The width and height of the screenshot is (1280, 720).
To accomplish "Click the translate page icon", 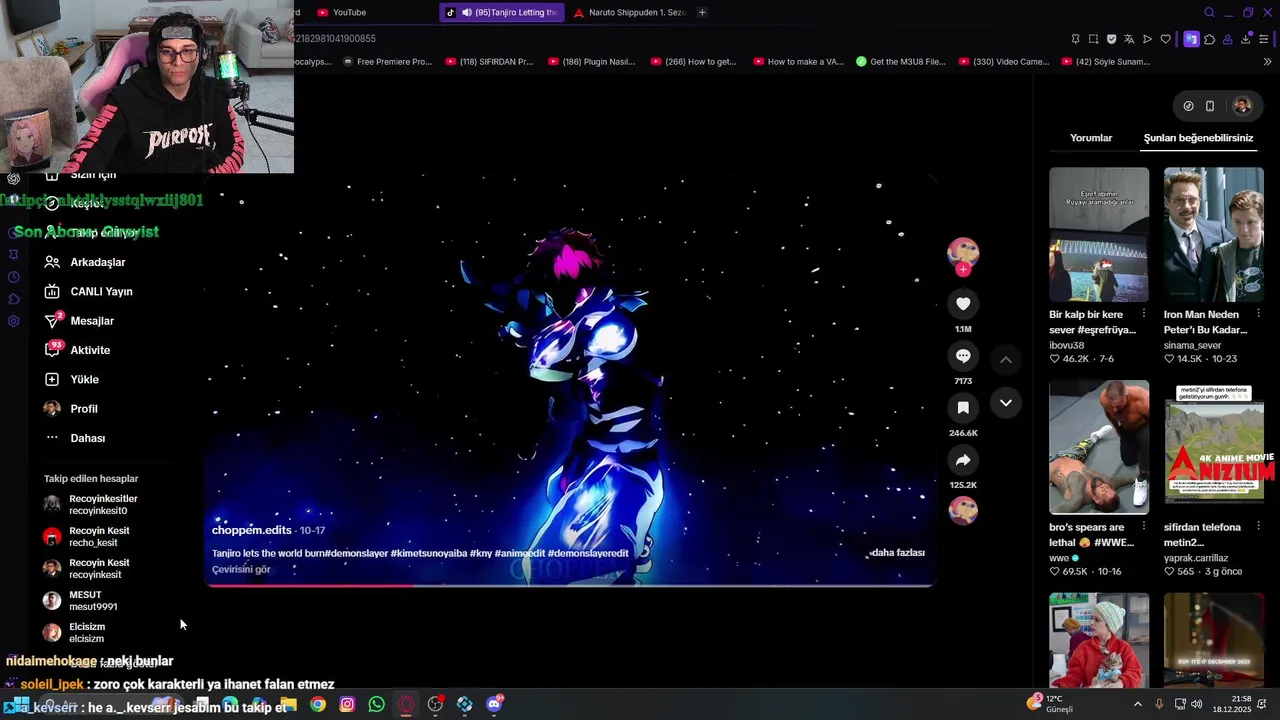I will coord(1129,39).
